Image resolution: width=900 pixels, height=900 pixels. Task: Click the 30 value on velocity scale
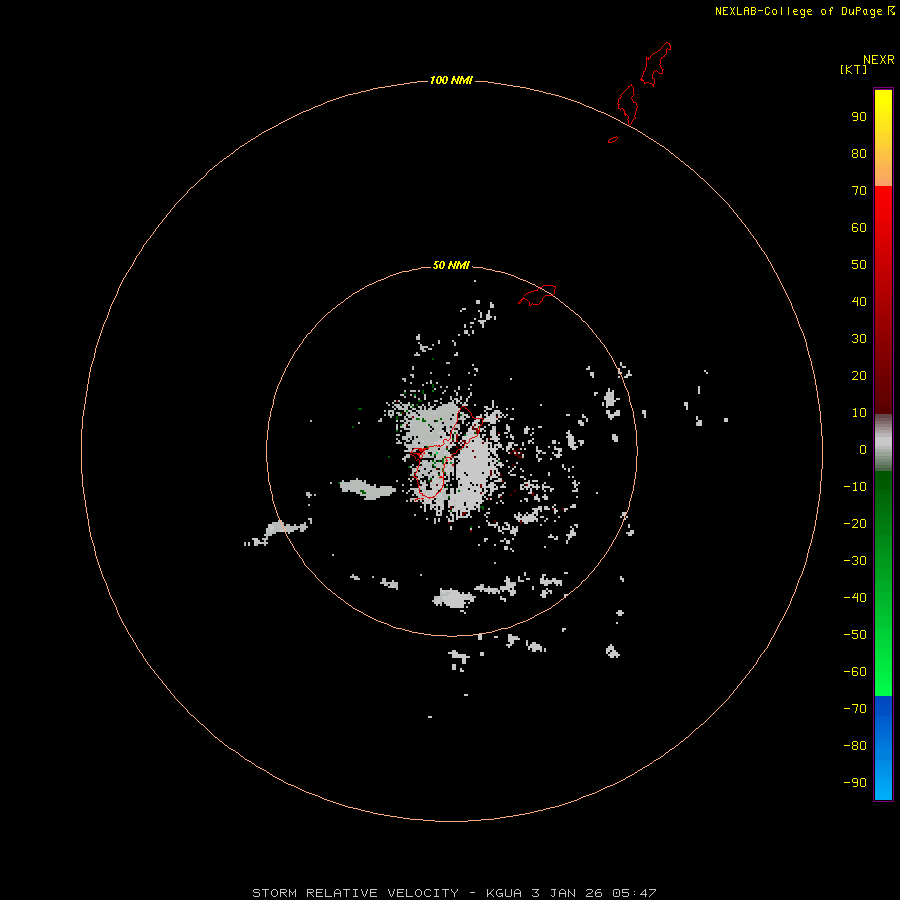tap(859, 339)
